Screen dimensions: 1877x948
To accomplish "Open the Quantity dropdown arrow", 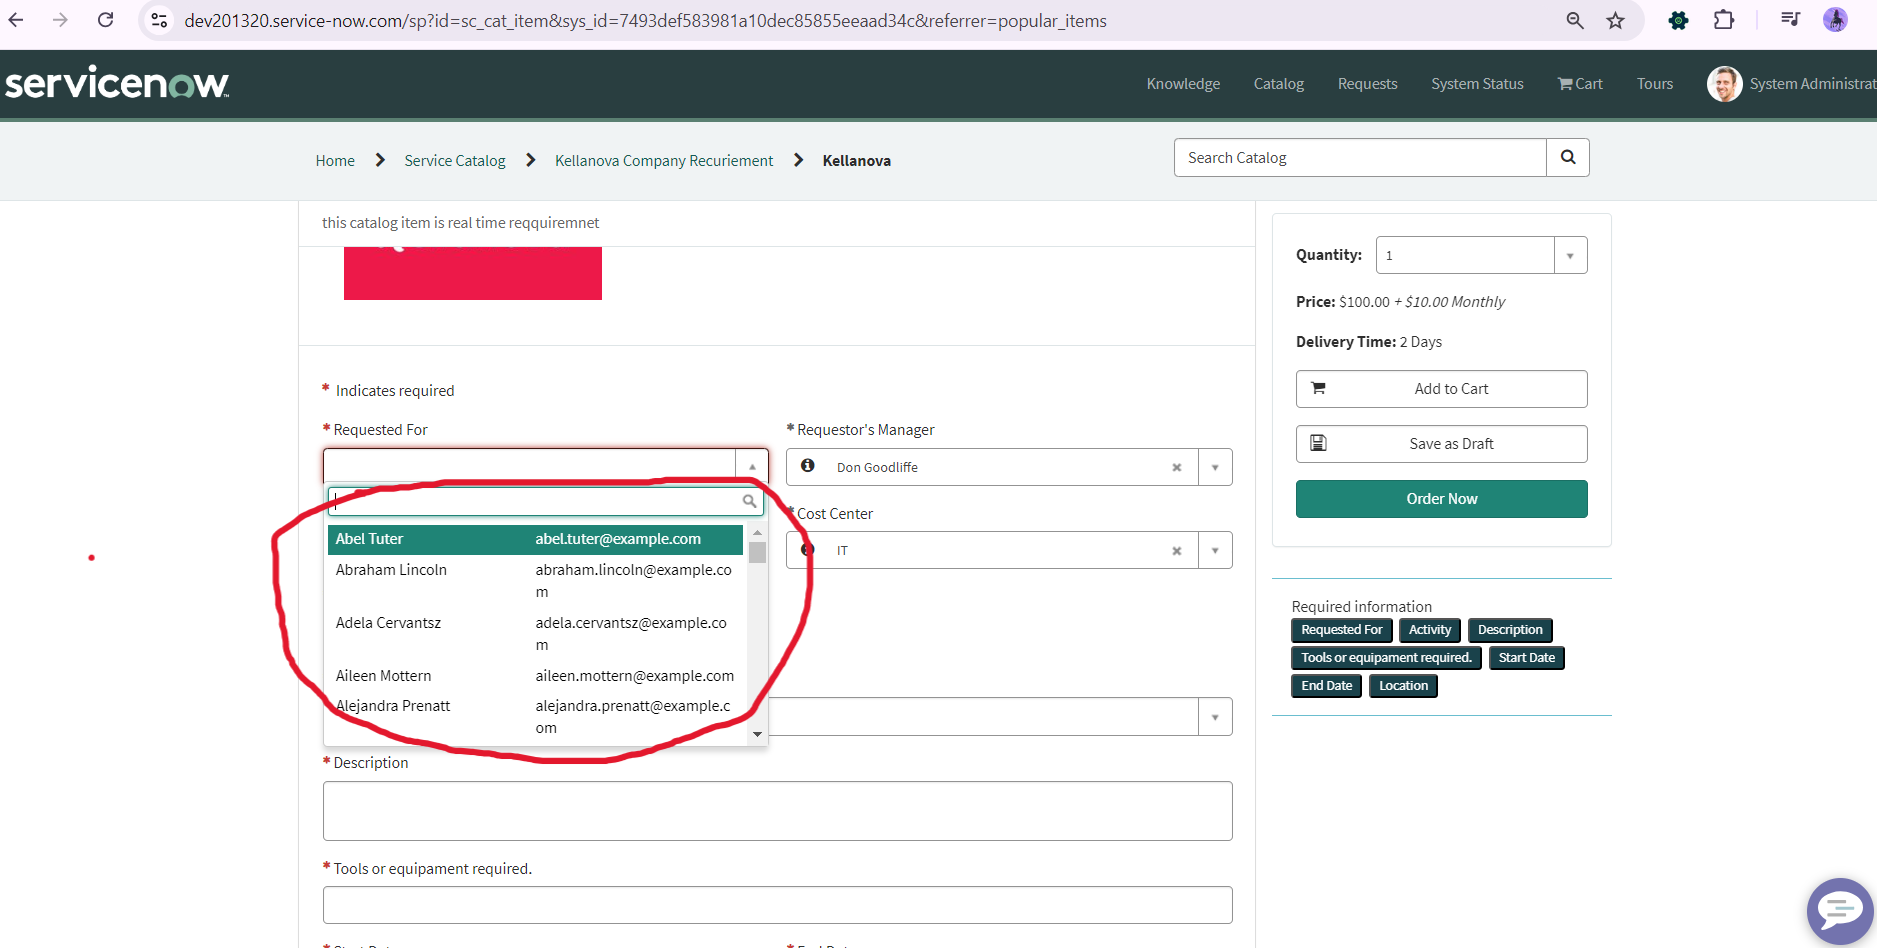I will point(1570,254).
